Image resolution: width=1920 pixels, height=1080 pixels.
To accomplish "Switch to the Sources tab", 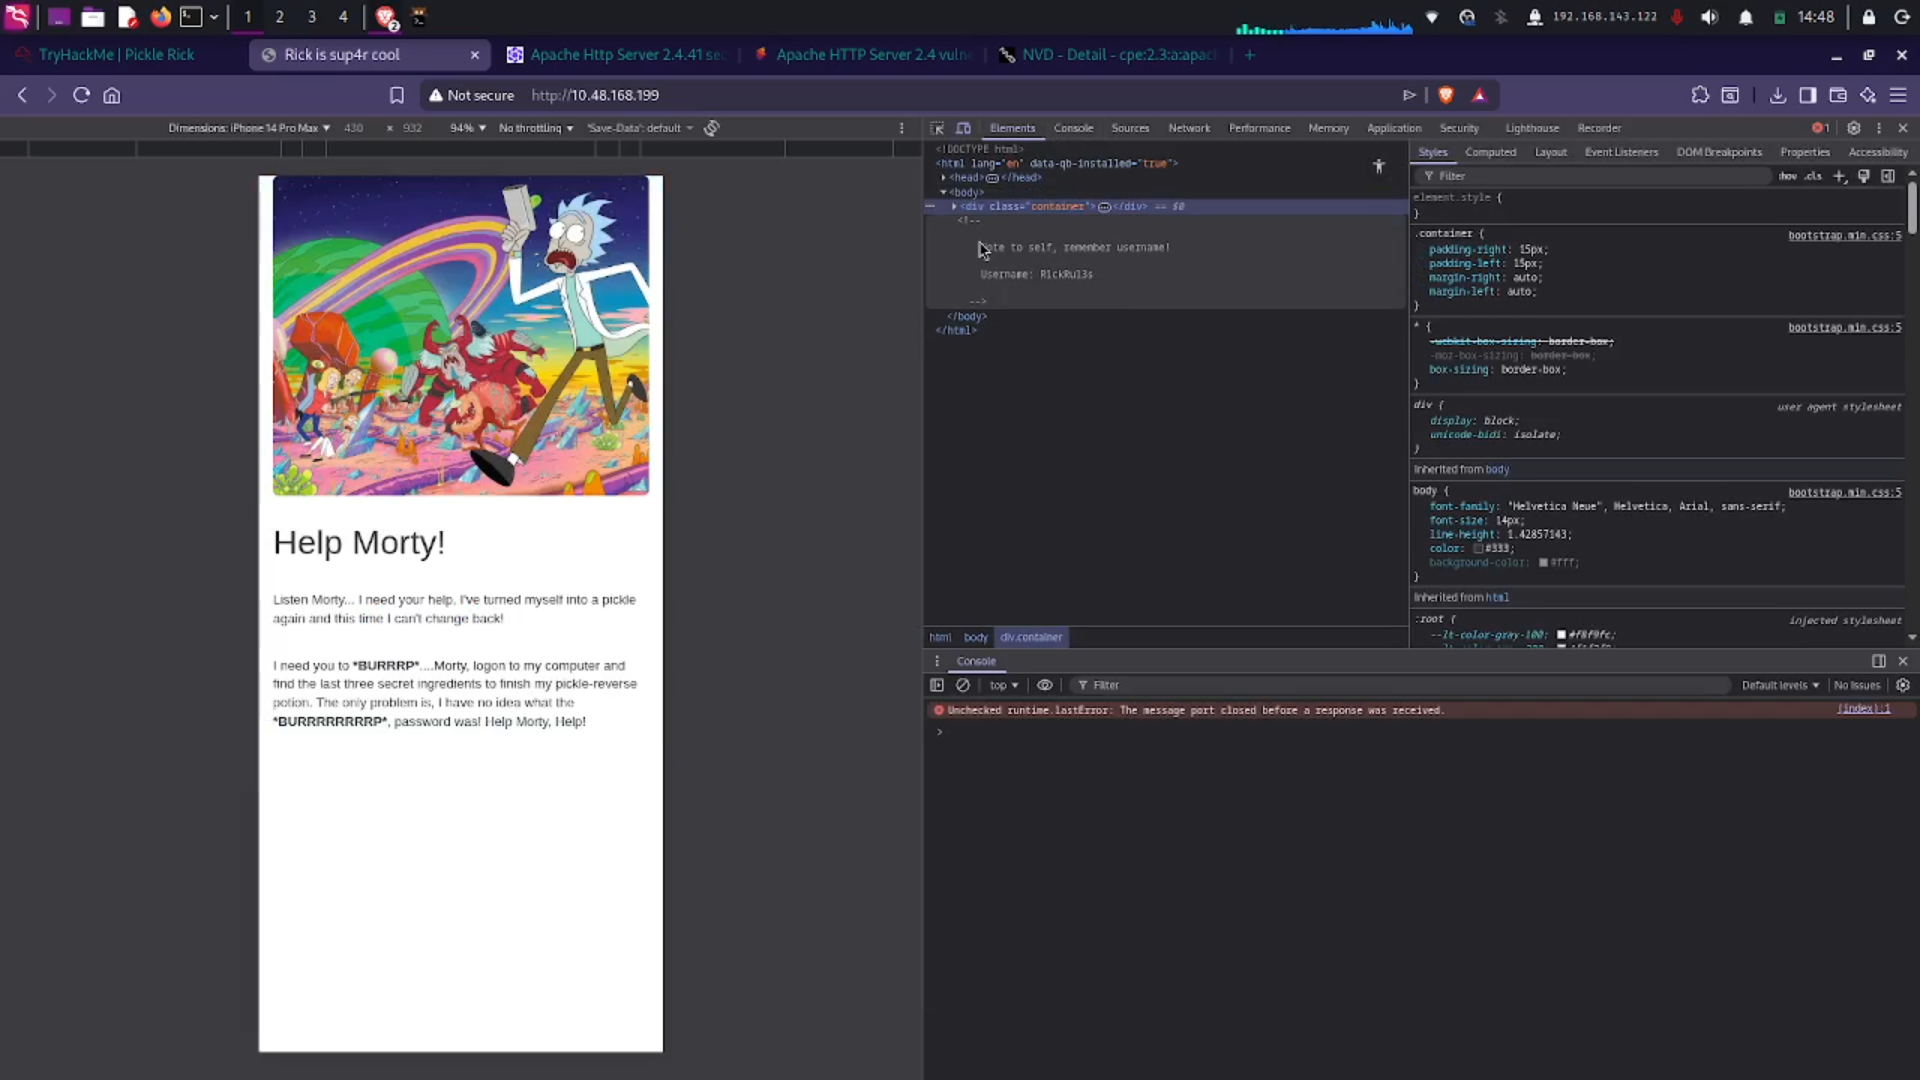I will (1130, 128).
